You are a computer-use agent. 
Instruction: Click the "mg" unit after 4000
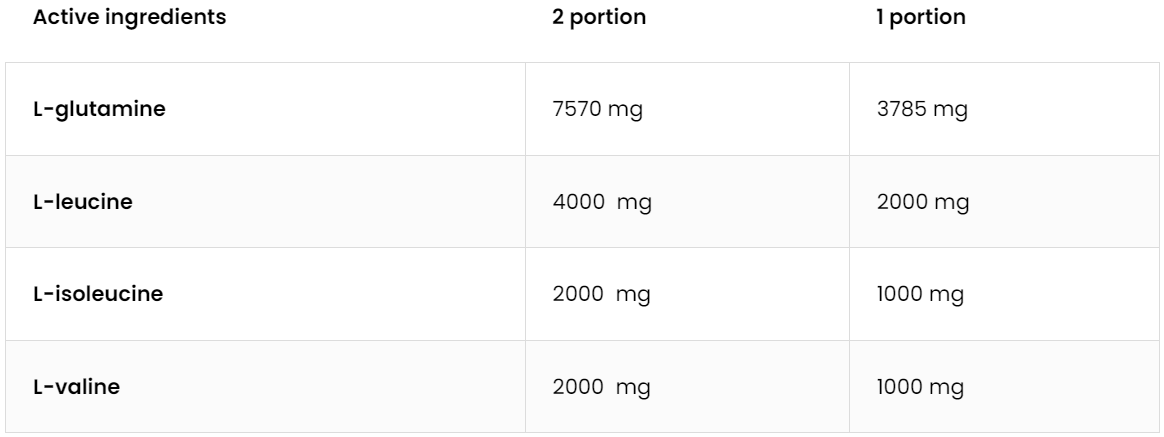point(630,202)
